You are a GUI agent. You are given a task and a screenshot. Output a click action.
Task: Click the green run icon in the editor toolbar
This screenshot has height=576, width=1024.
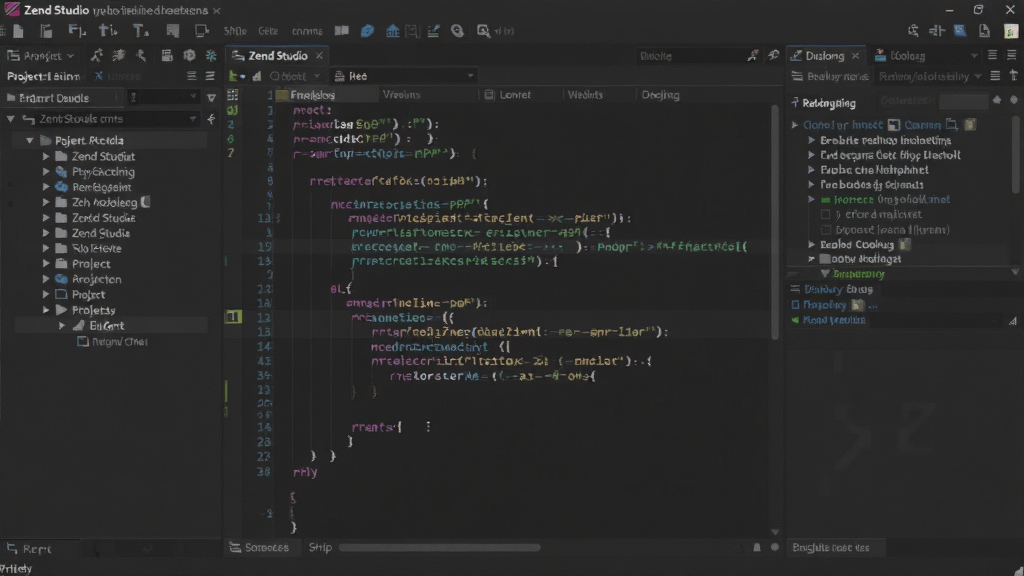point(234,76)
